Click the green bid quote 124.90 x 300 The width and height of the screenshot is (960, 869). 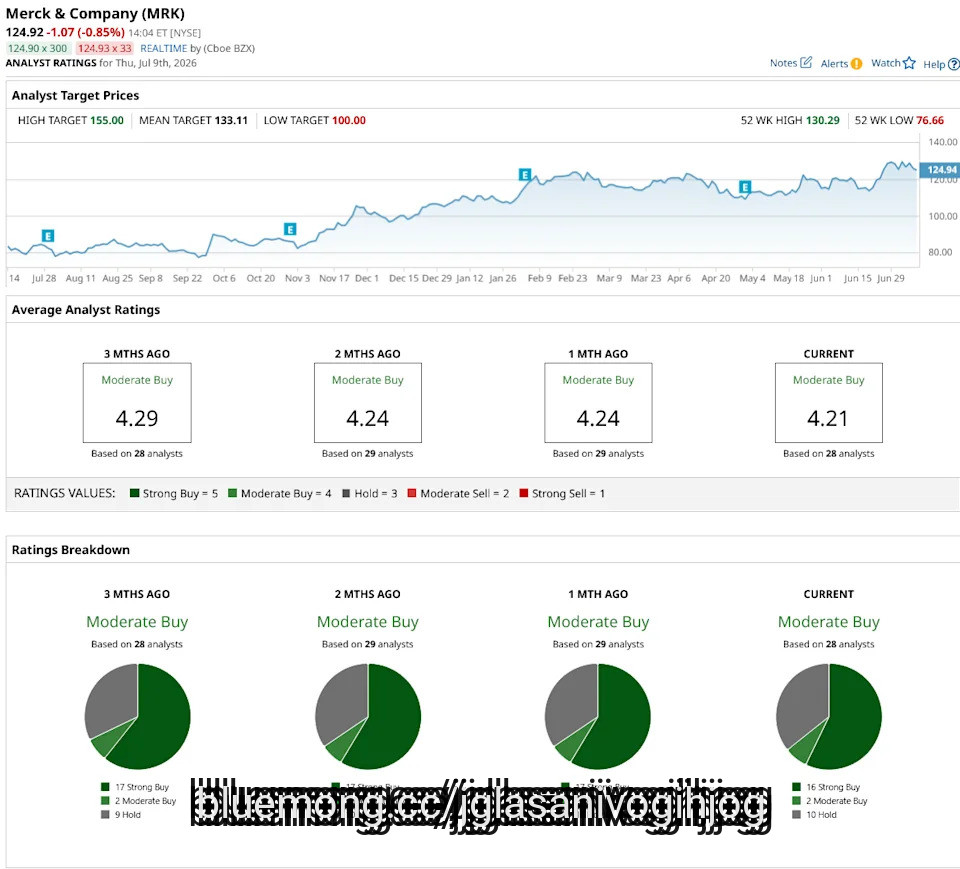pyautogui.click(x=38, y=48)
